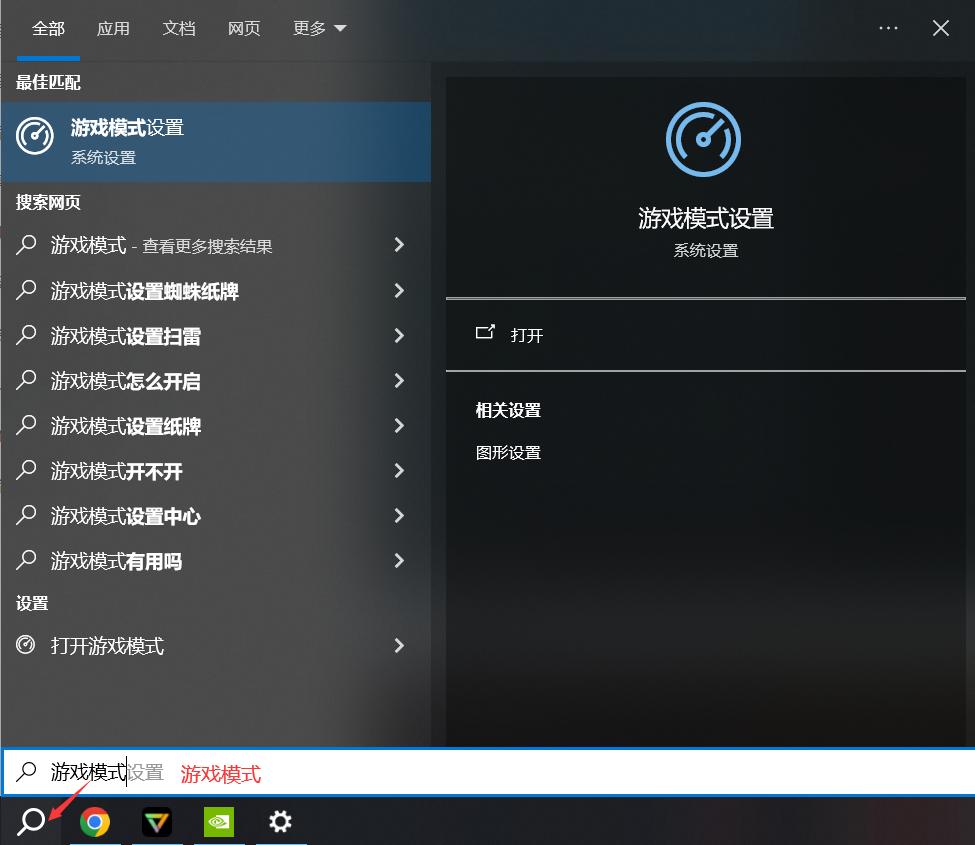
Task: Select best match 游戏模式设置 result
Action: [215, 141]
